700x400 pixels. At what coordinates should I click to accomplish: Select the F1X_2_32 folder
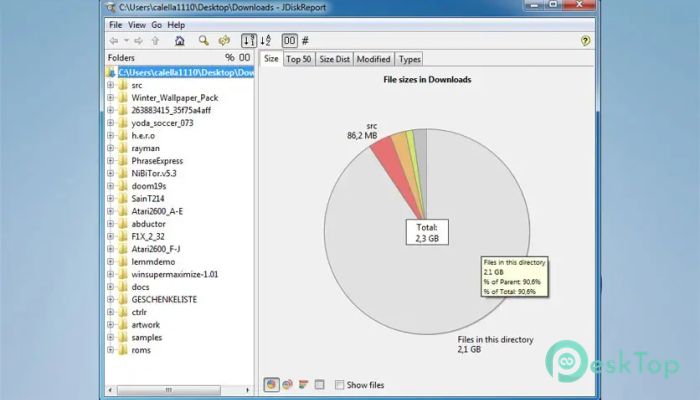point(148,236)
